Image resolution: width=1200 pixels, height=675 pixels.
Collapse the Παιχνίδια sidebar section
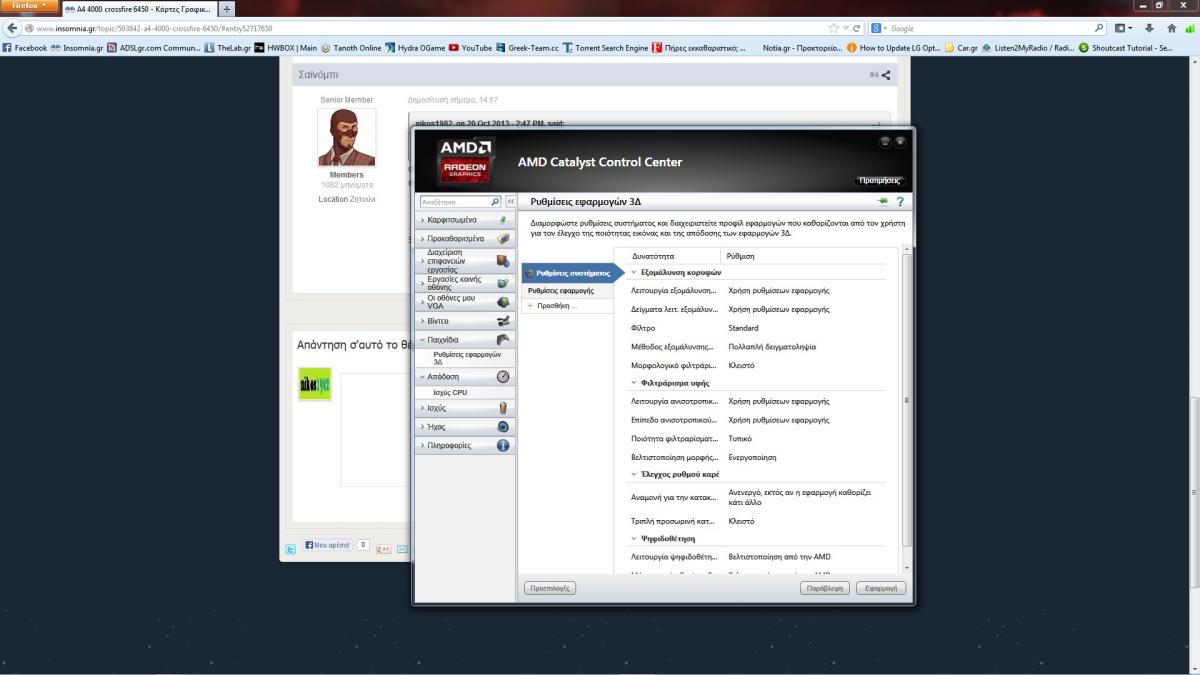[422, 340]
